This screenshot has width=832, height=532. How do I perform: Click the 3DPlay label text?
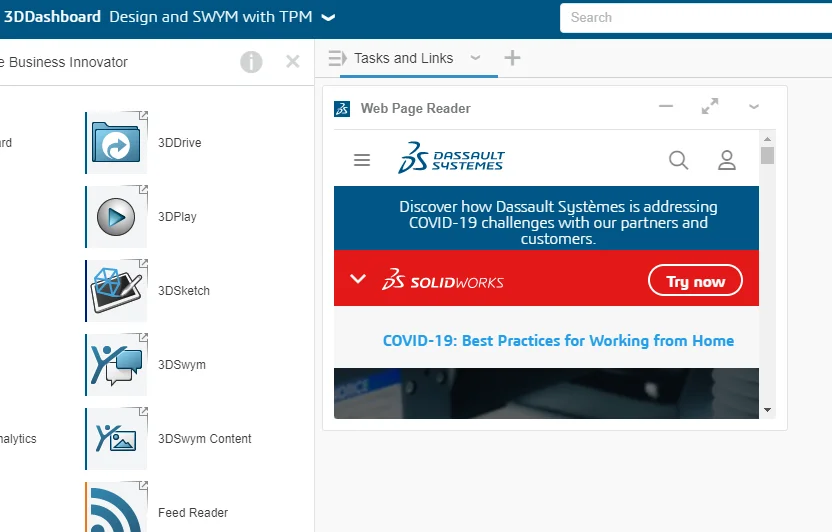point(177,217)
